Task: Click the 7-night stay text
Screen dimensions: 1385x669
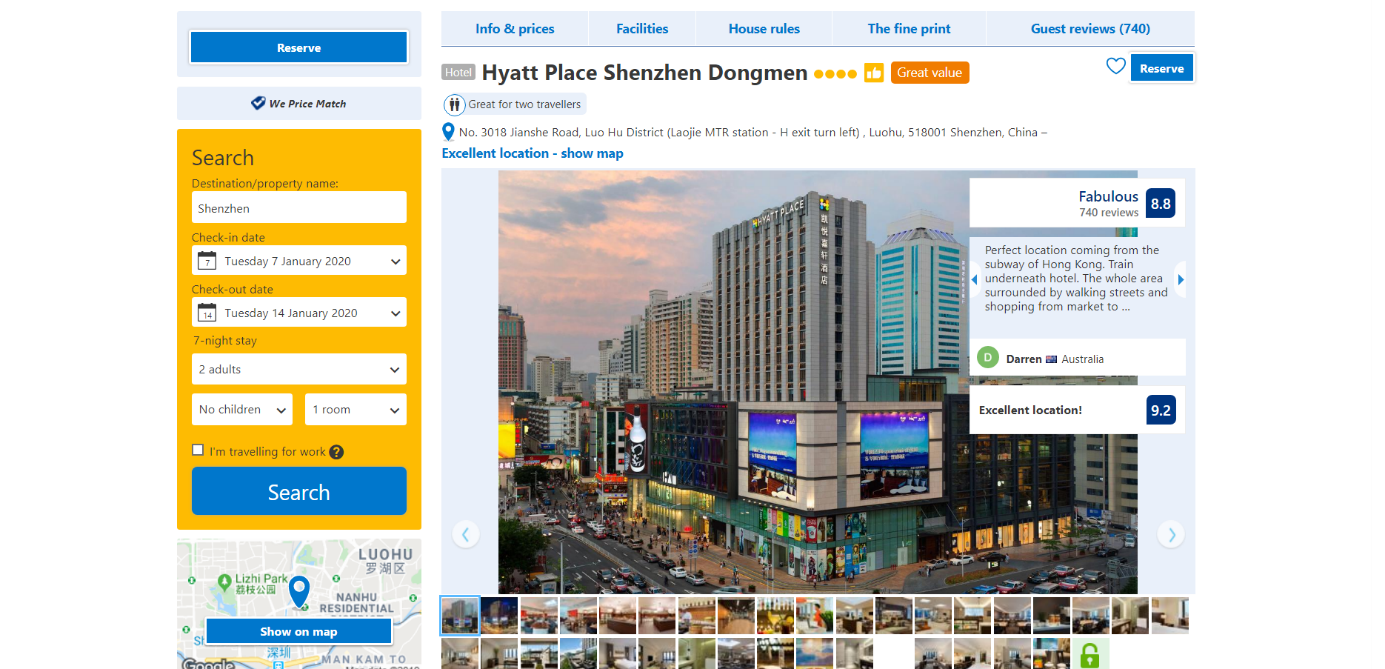Action: click(x=225, y=341)
